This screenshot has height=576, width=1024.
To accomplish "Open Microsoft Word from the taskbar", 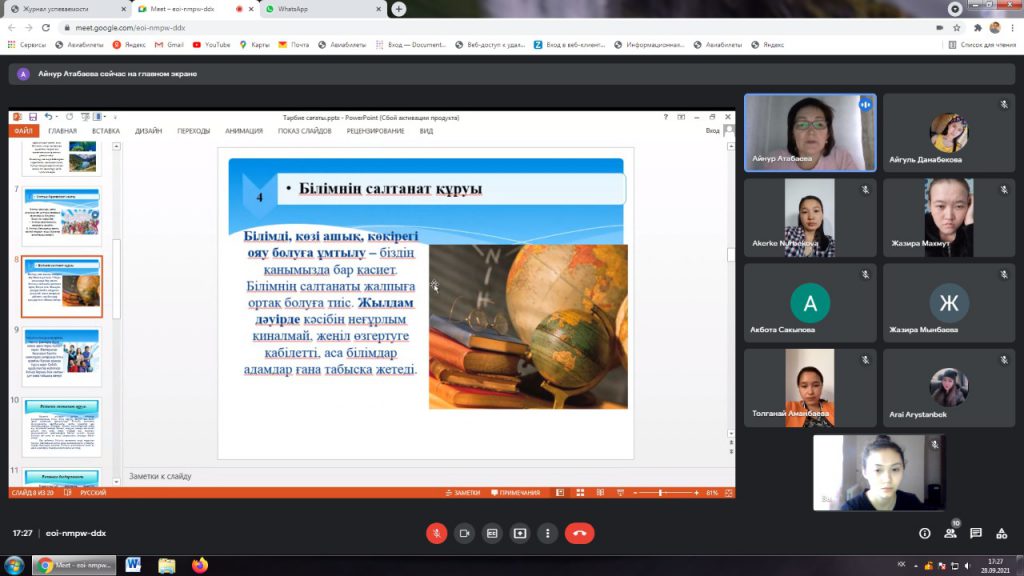I will (x=133, y=565).
